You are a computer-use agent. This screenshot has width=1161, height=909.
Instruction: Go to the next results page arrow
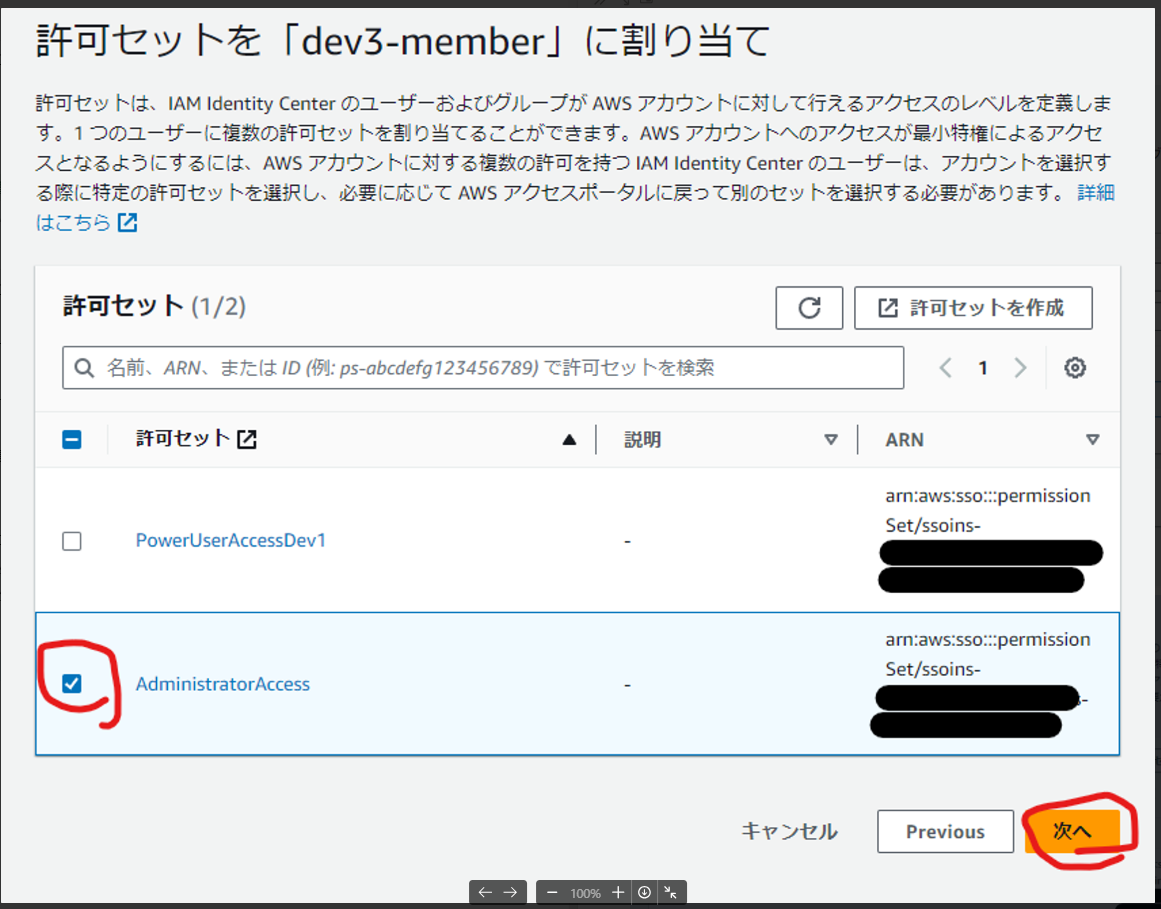click(1020, 368)
